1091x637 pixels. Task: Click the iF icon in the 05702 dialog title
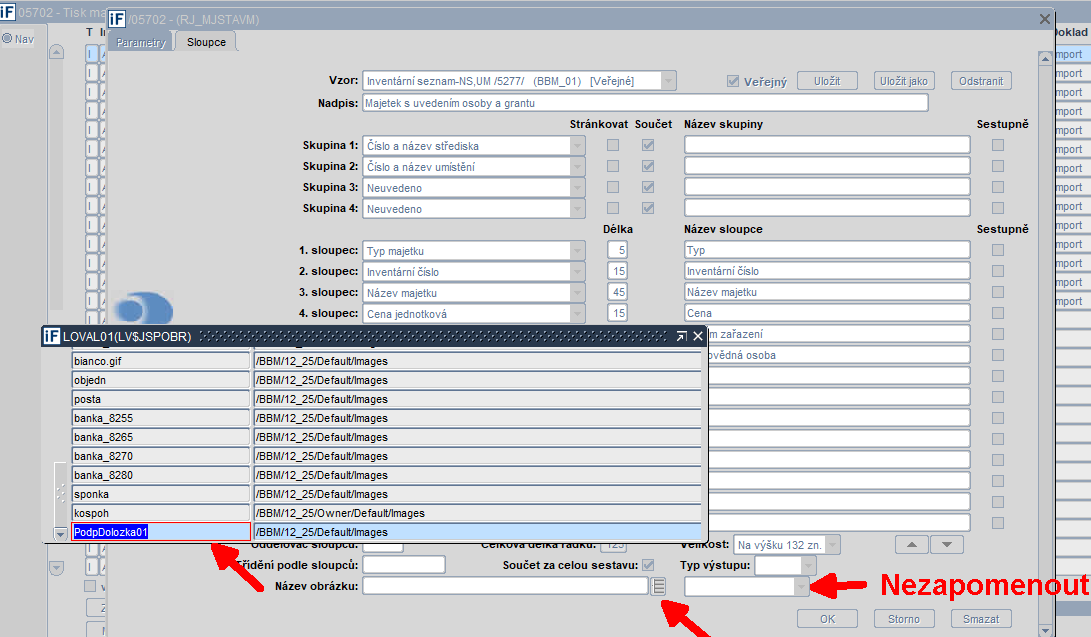point(116,19)
